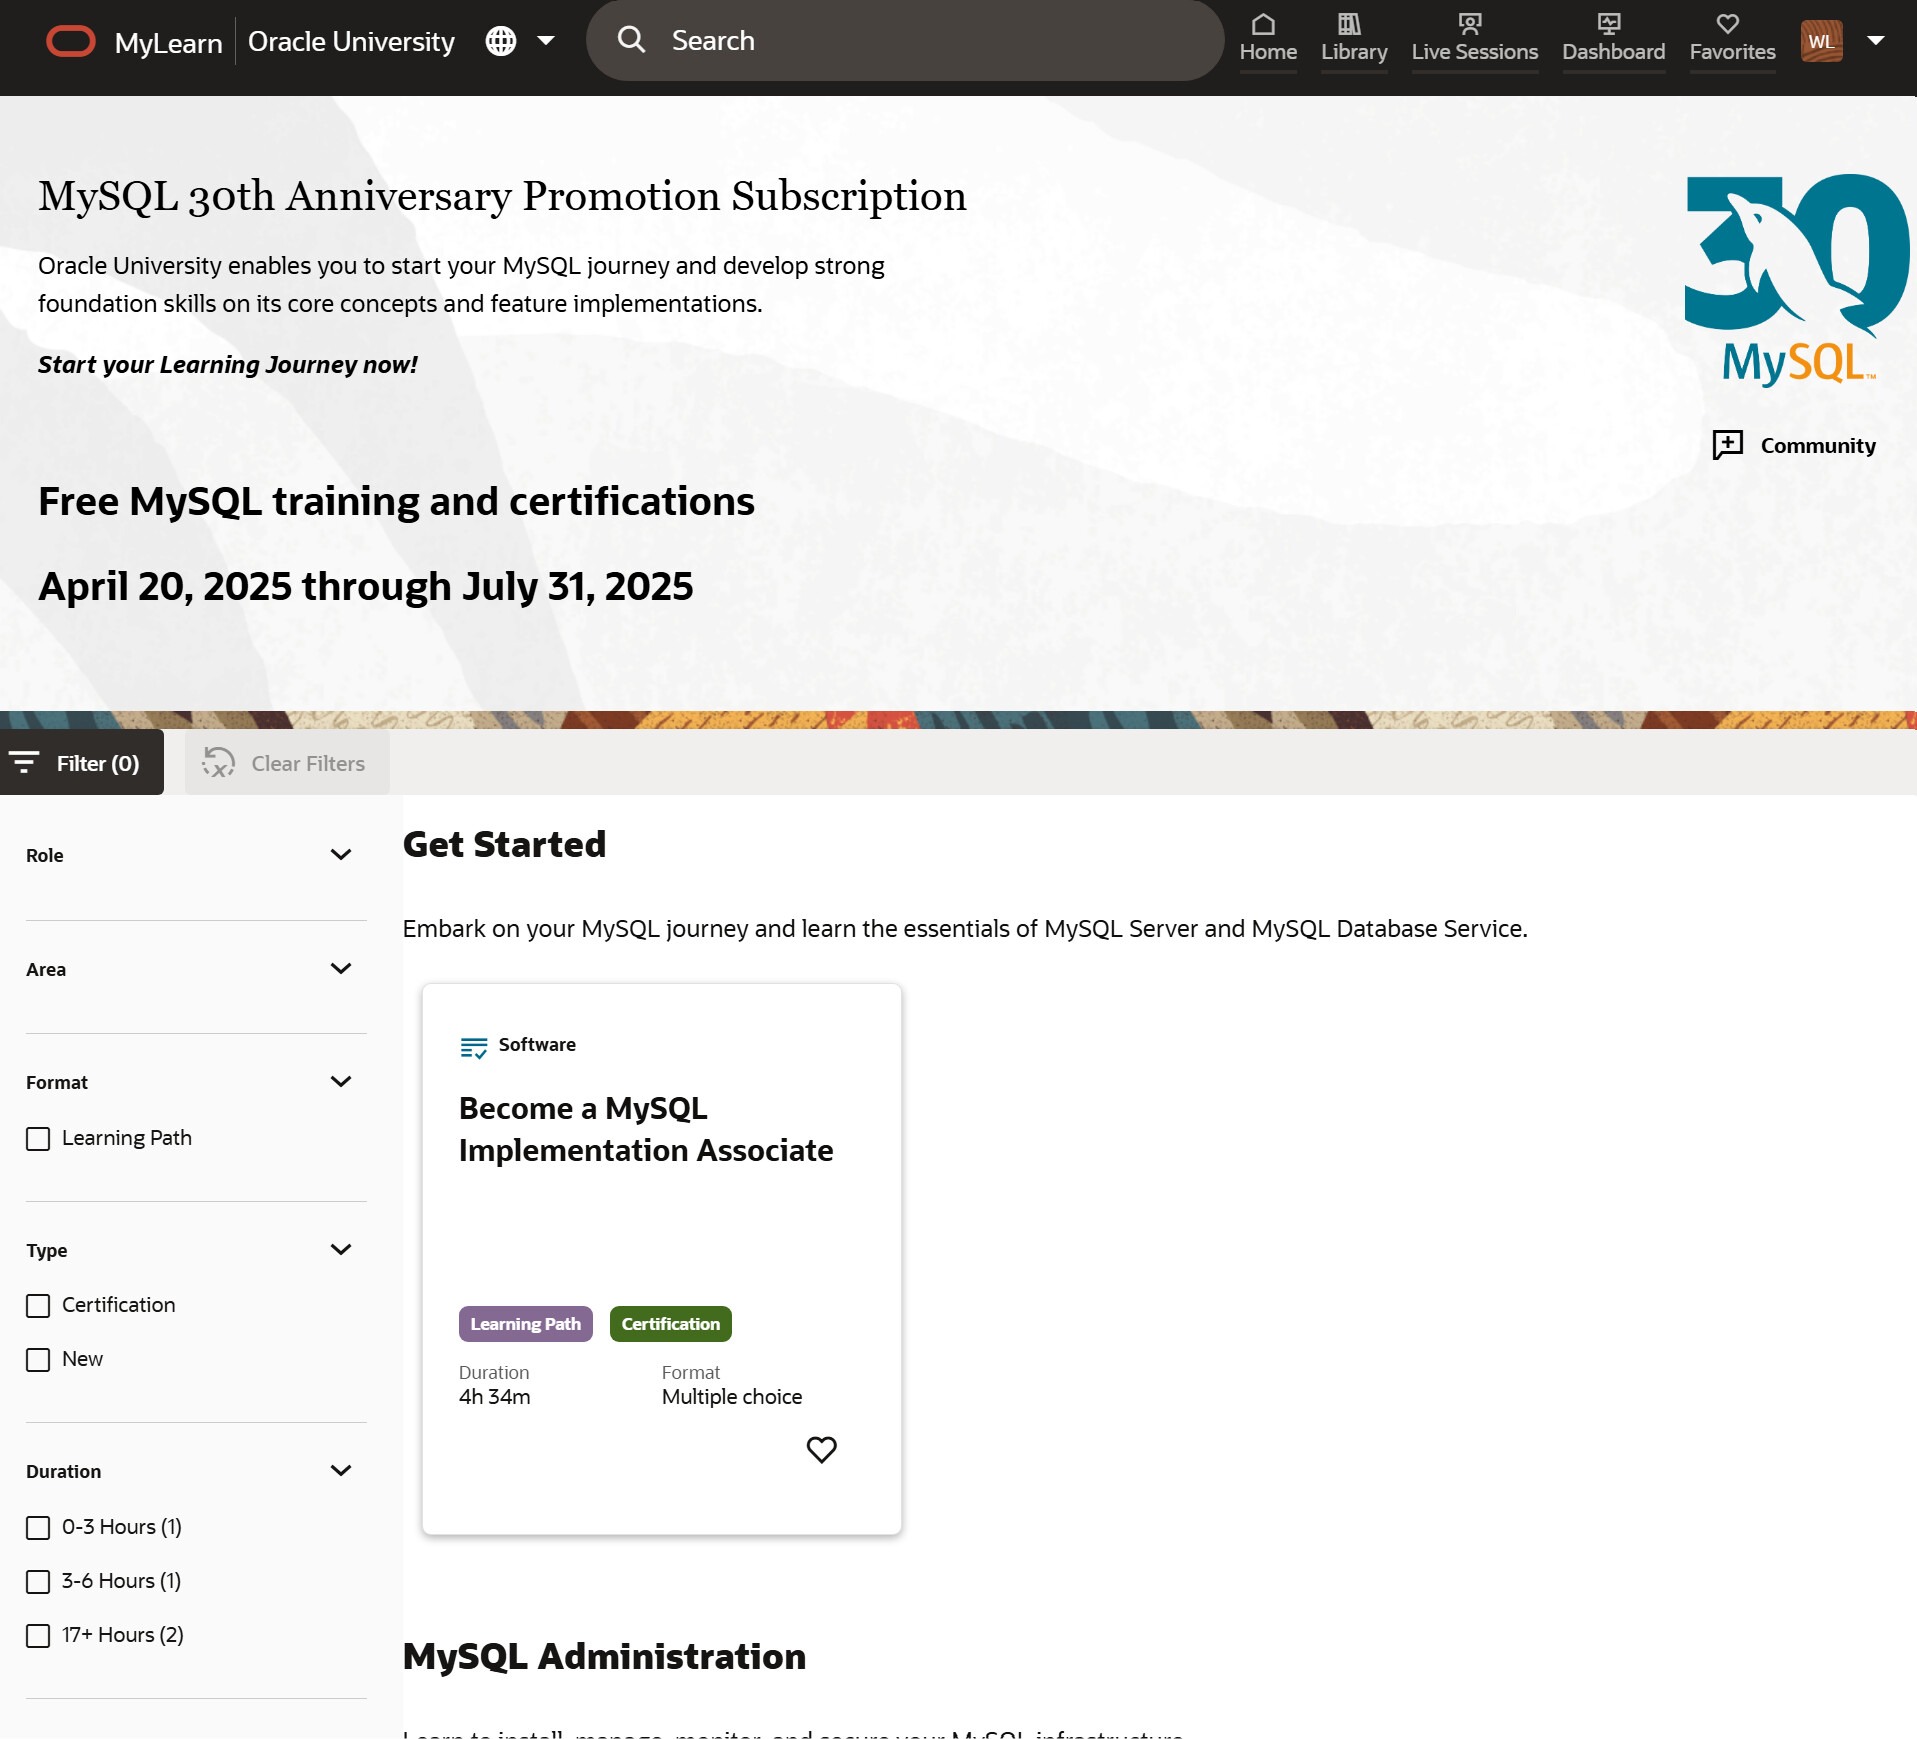The image size is (1917, 1739).
Task: Expand the Role filter section
Action: [340, 855]
